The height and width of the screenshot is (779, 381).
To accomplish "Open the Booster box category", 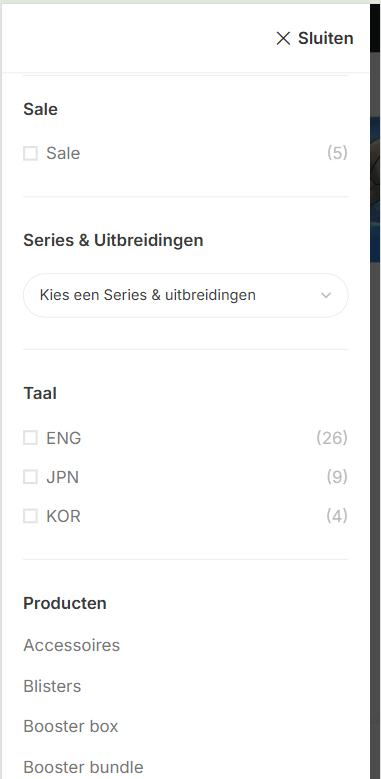I will pyautogui.click(x=71, y=726).
